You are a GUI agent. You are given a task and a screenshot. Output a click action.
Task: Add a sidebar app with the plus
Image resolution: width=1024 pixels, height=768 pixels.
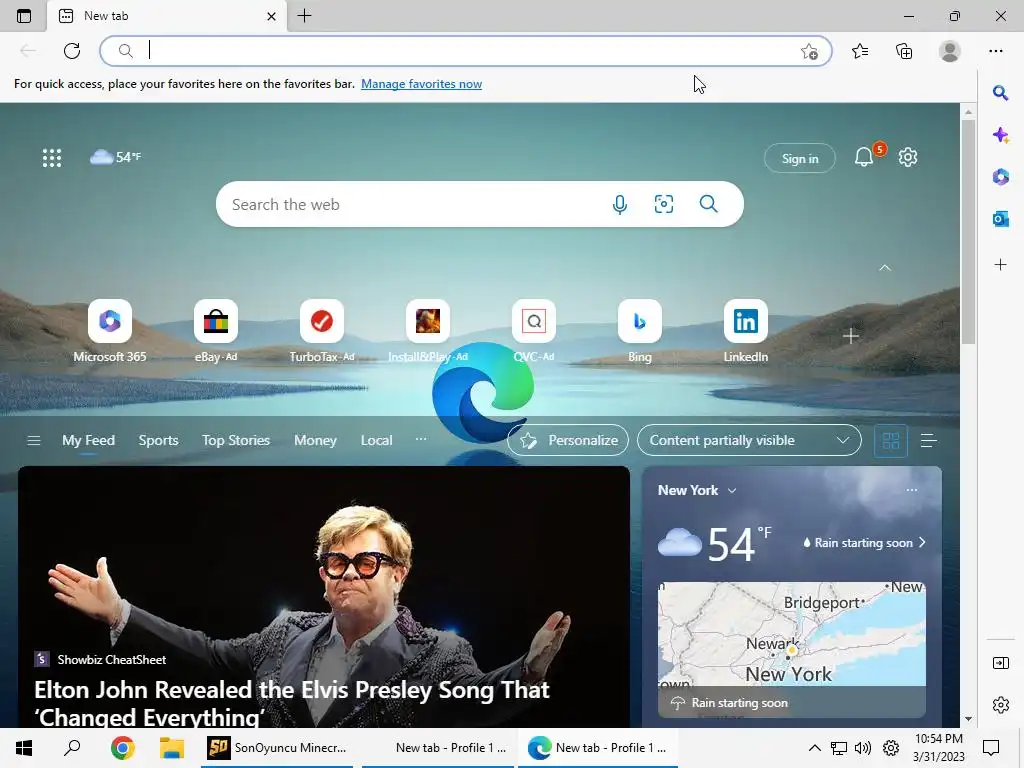point(1000,264)
